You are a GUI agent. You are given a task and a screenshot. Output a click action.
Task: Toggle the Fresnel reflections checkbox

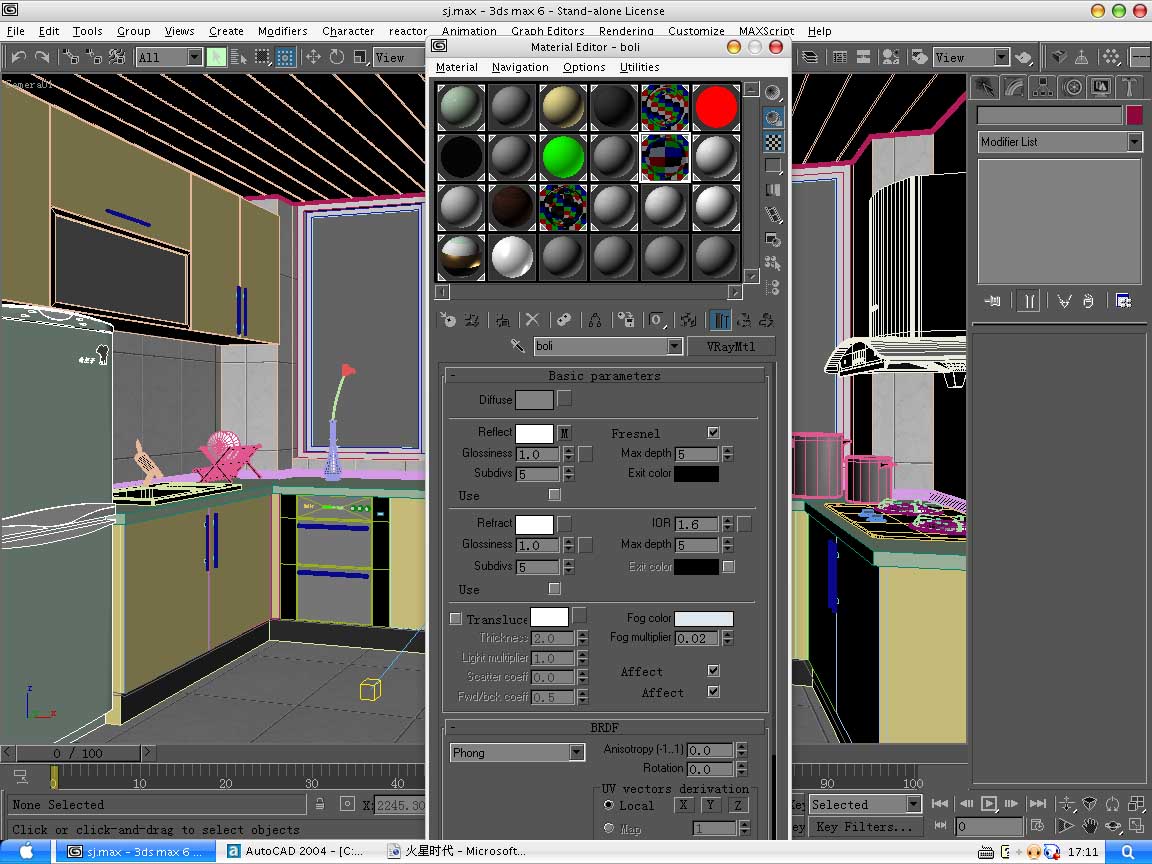pyautogui.click(x=713, y=432)
